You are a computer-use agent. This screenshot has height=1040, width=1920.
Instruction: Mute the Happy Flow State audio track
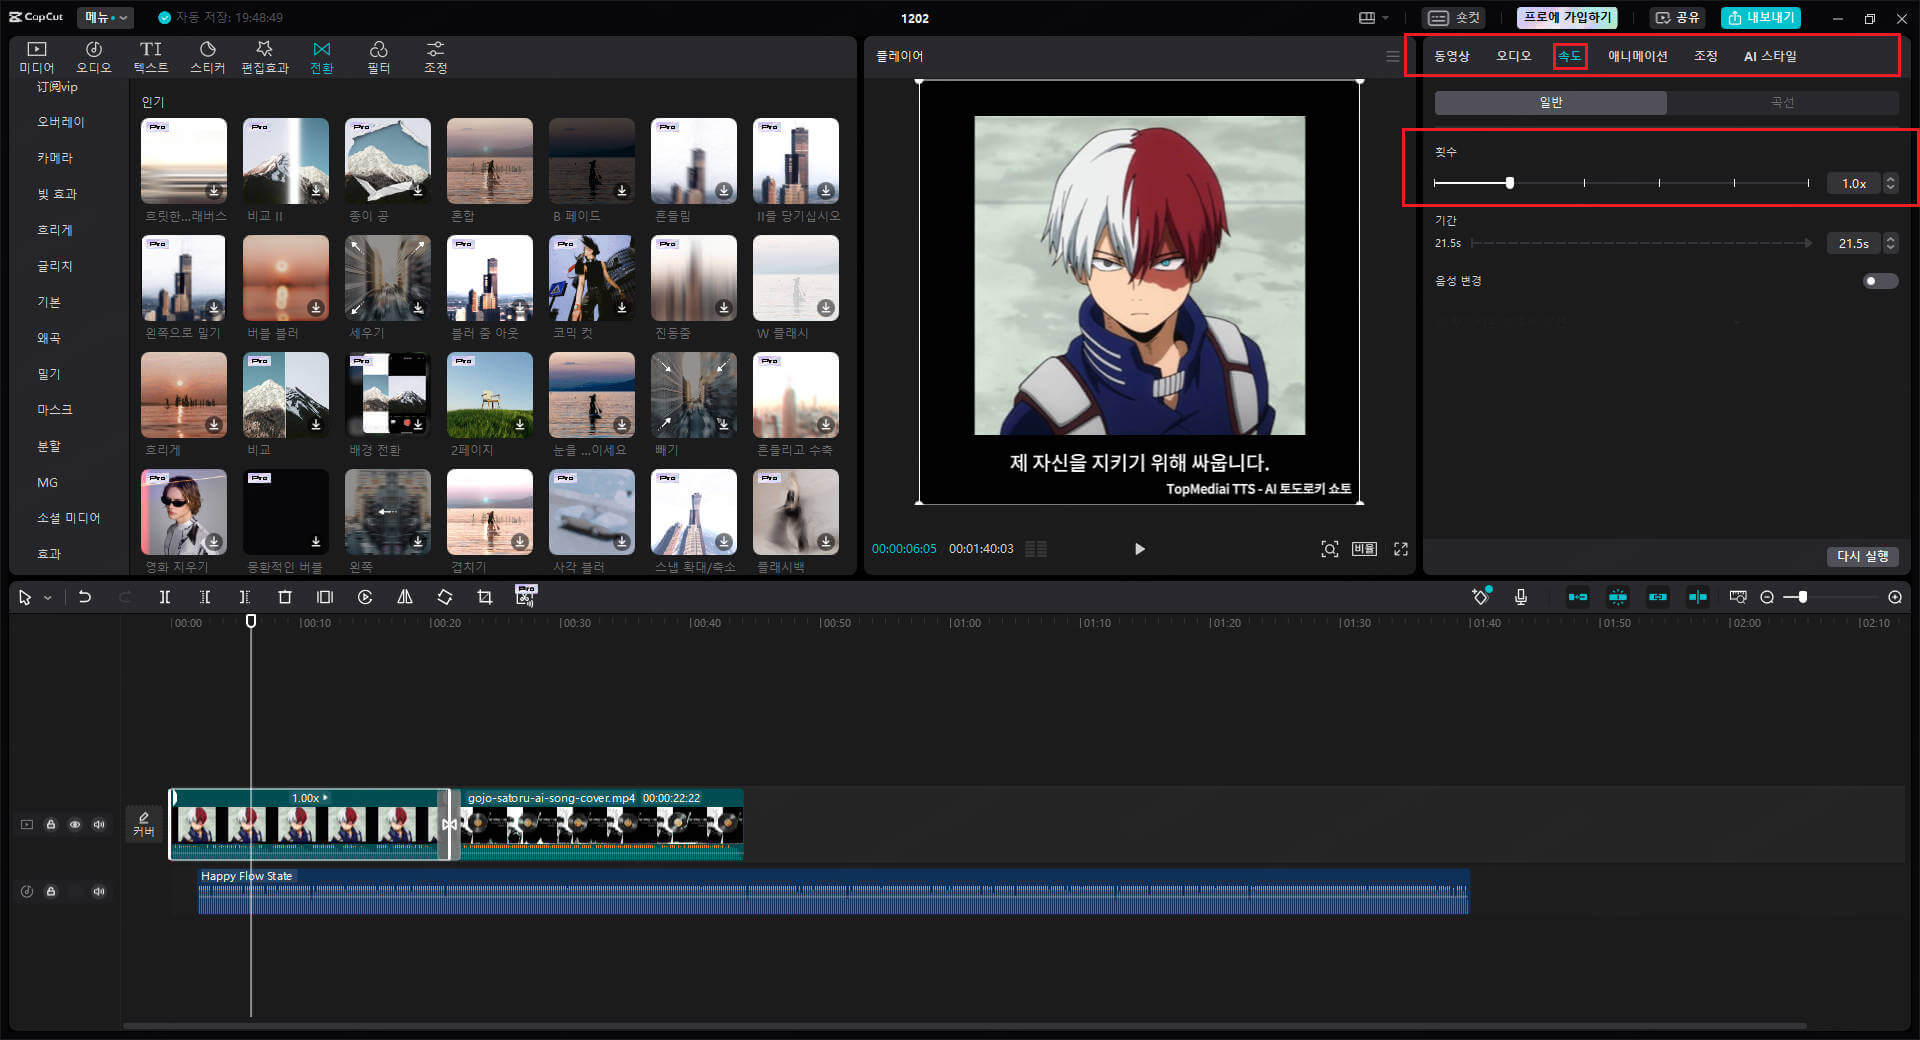(x=99, y=891)
